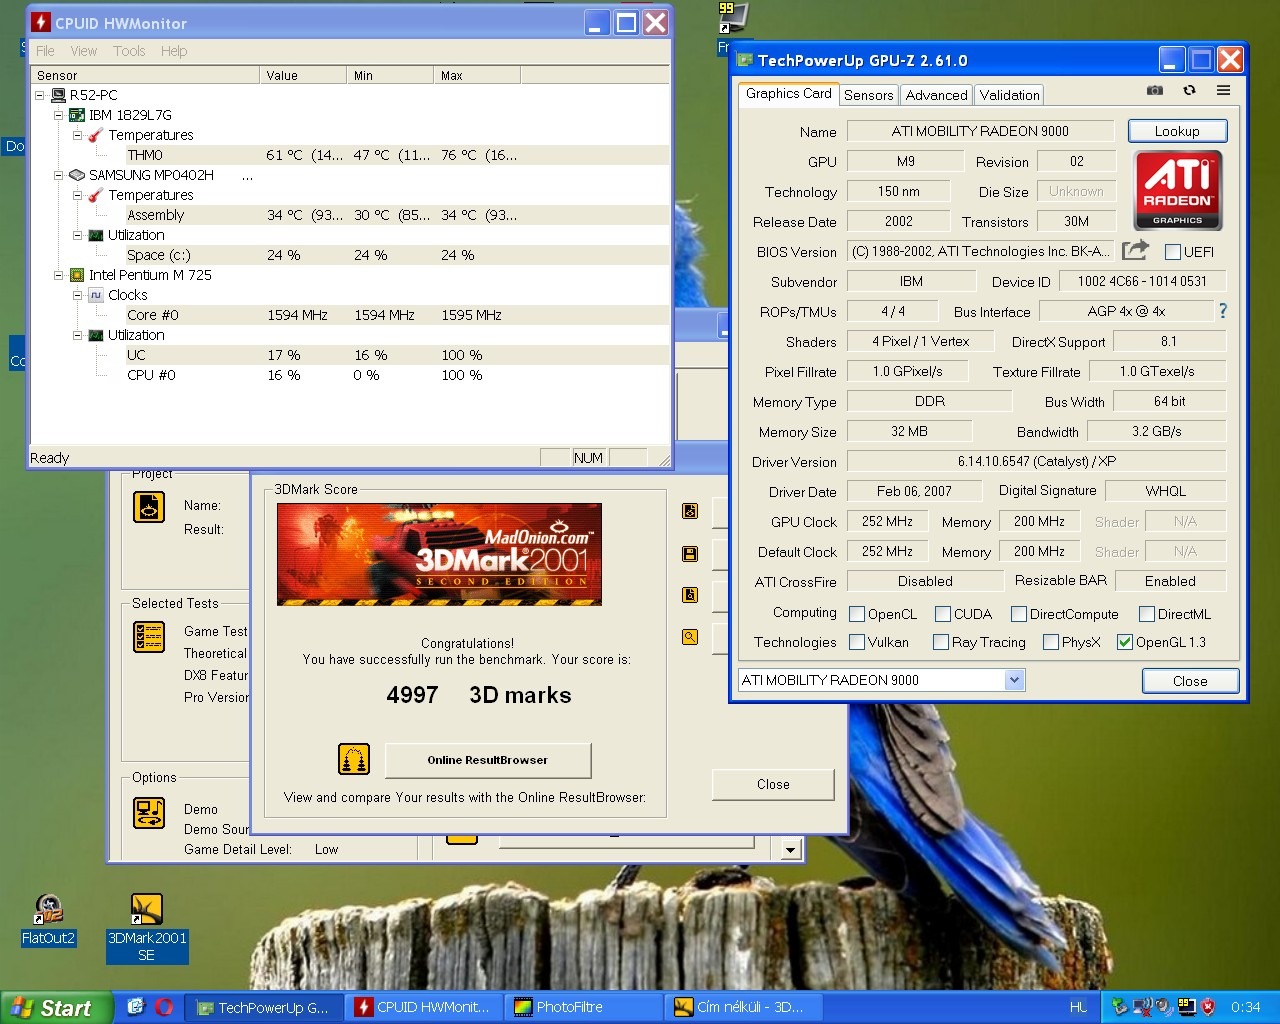1280x1024 pixels.
Task: Switch to the Sensors tab in GPU-Z
Action: (x=868, y=95)
